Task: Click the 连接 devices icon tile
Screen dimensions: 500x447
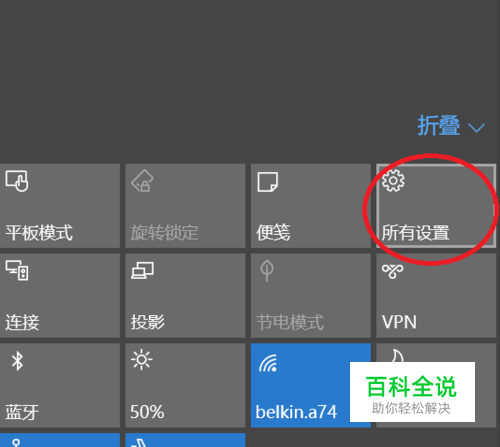Action: click(17, 270)
